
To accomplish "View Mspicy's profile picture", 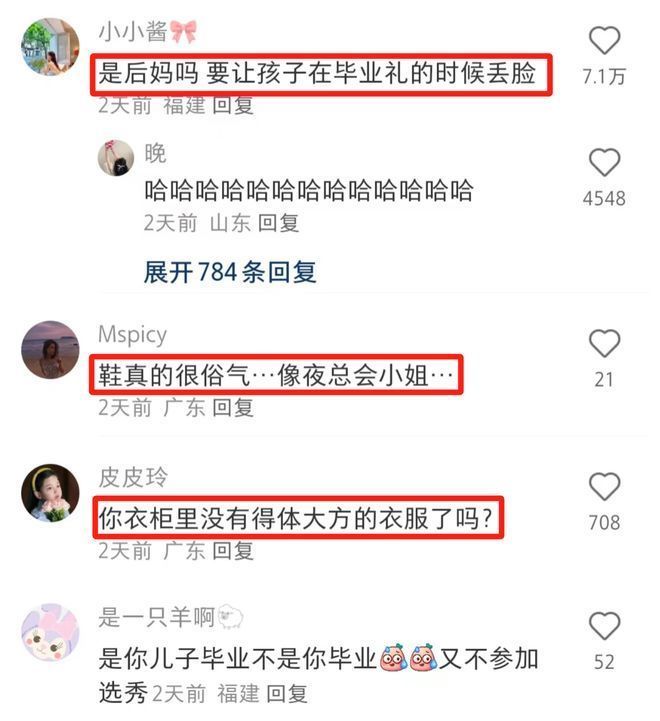I will tap(50, 349).
